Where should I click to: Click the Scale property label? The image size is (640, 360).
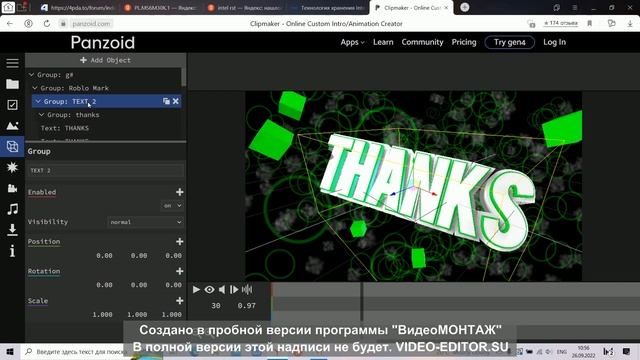[x=38, y=301]
